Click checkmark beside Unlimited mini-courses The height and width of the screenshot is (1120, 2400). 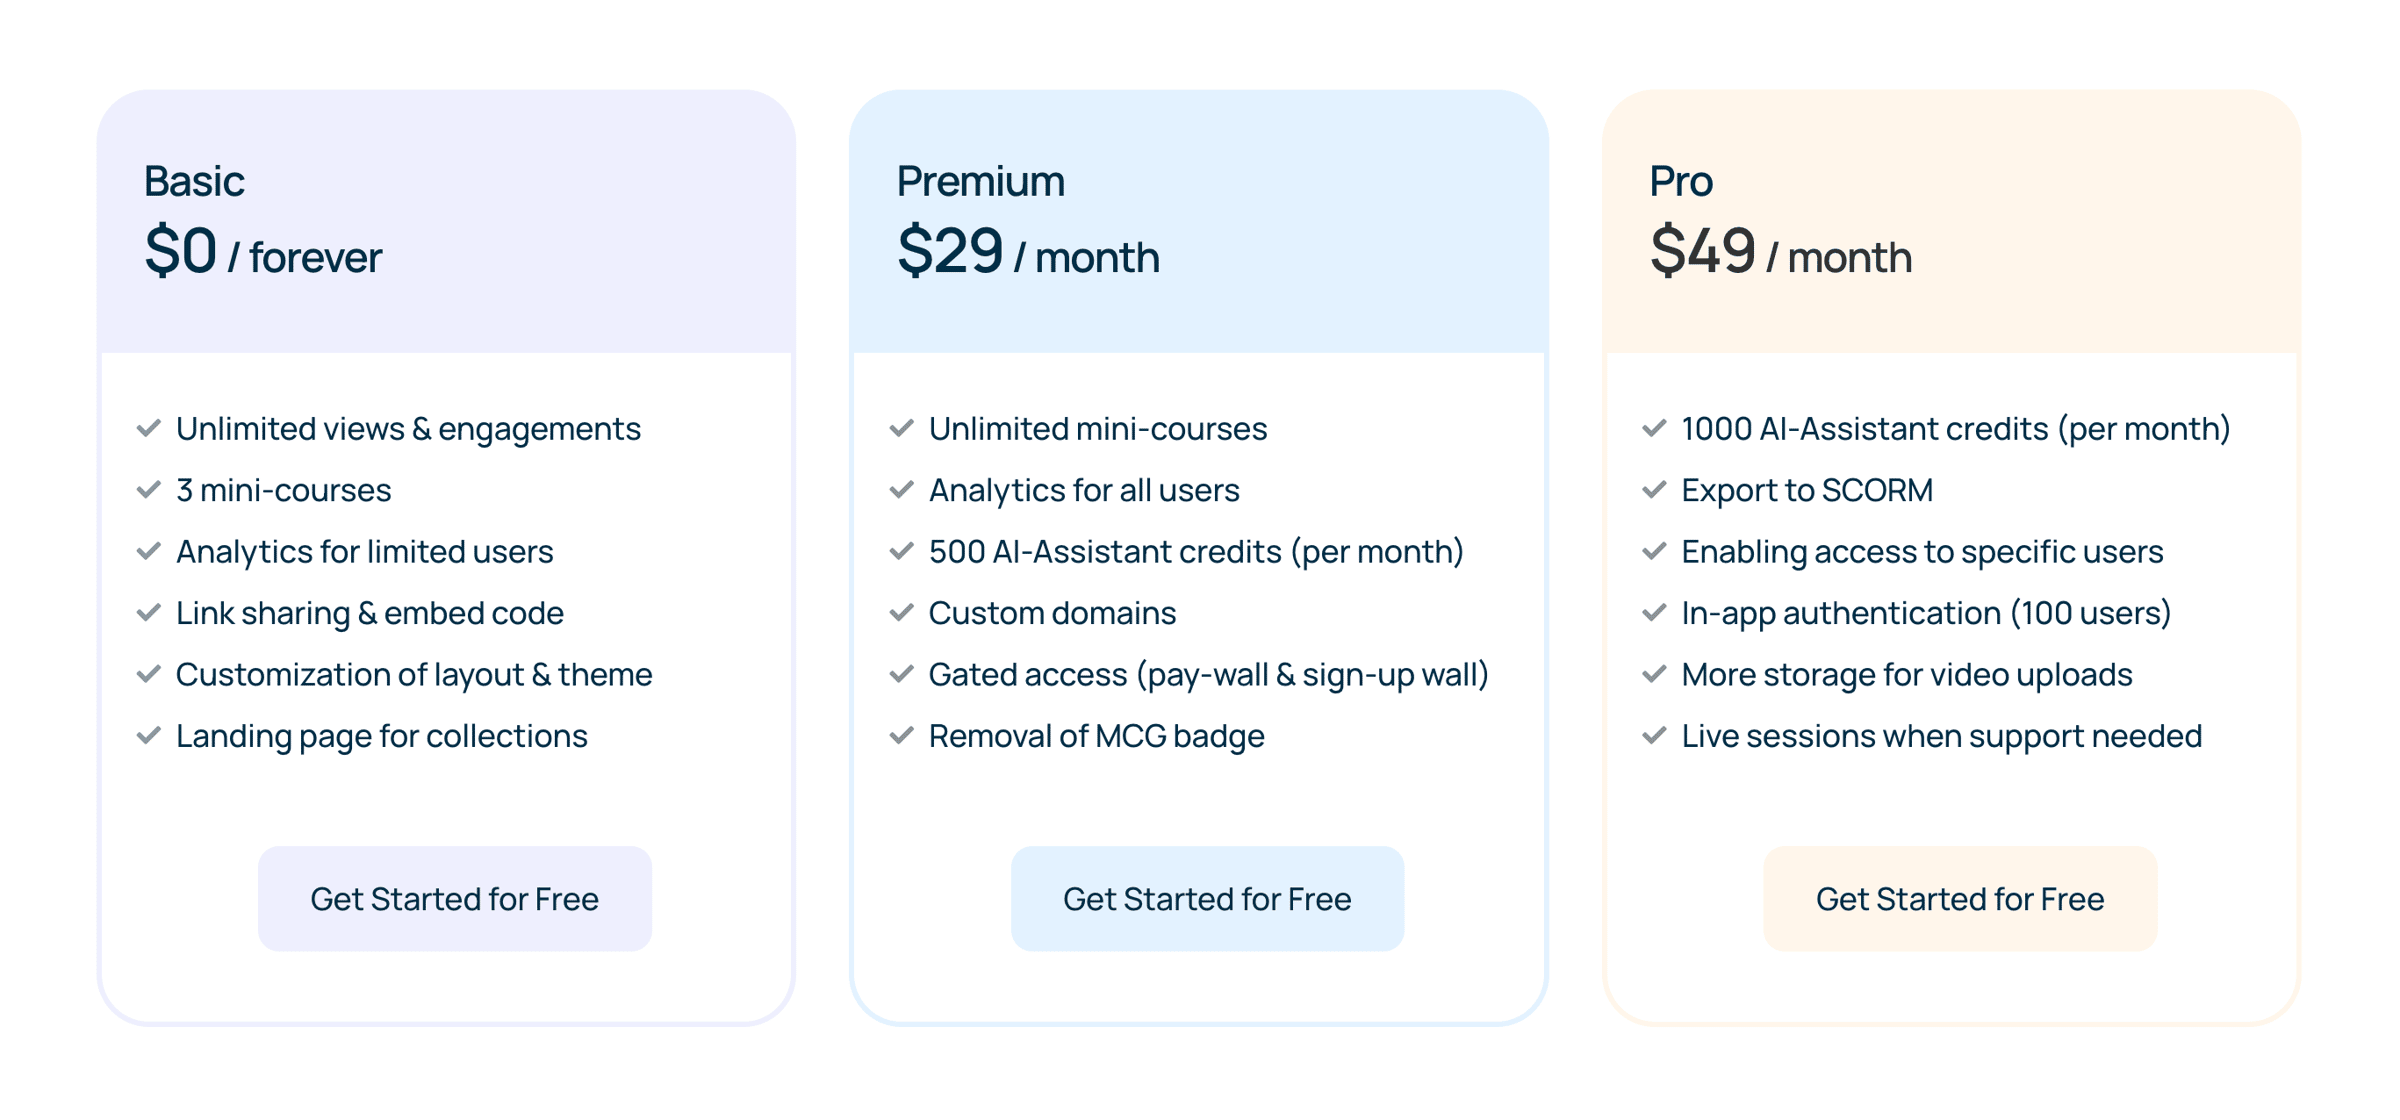[902, 428]
